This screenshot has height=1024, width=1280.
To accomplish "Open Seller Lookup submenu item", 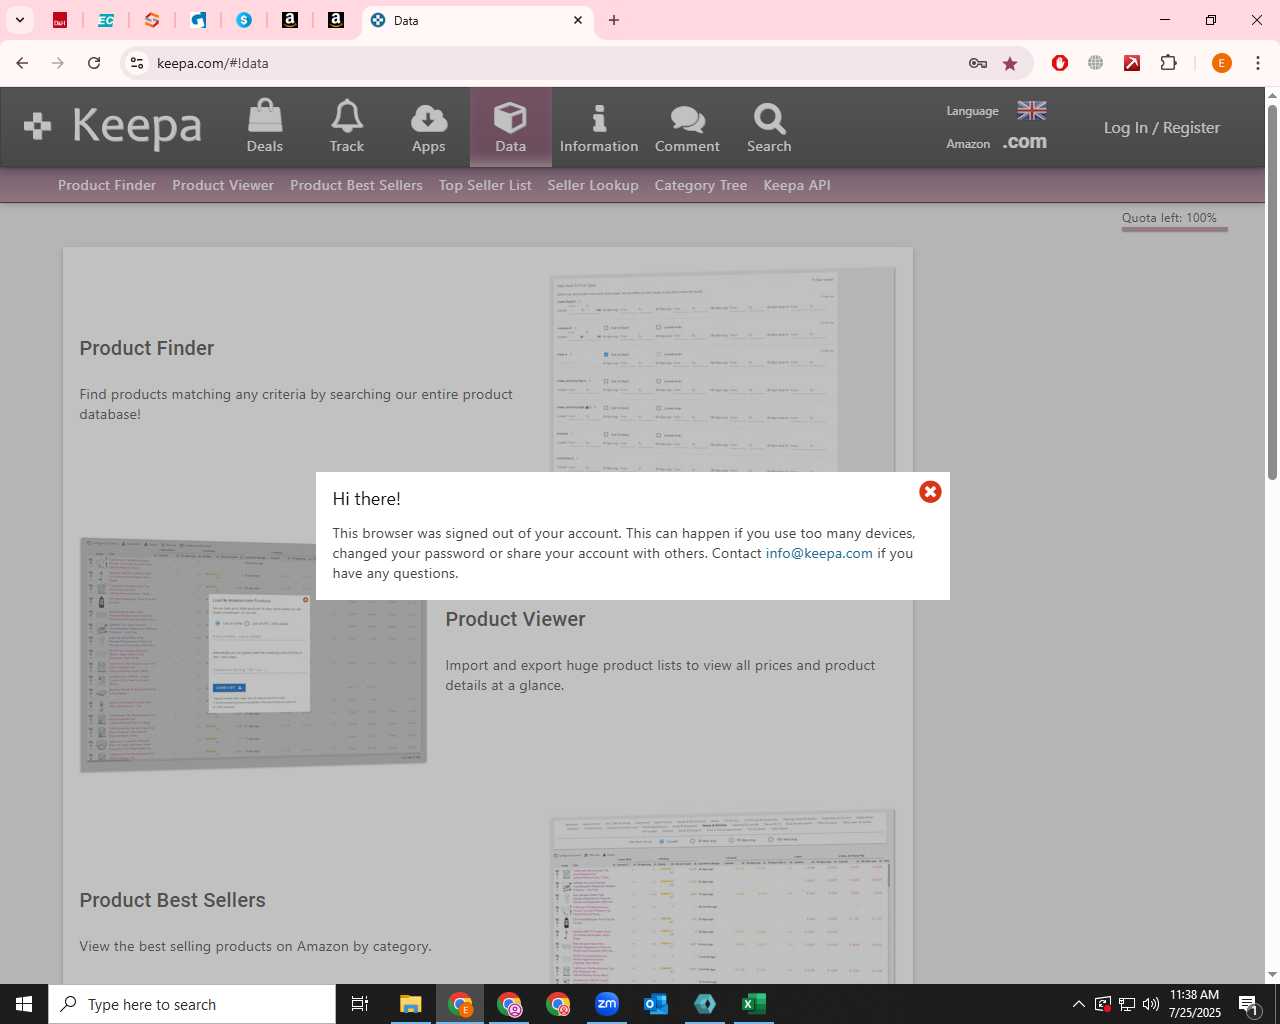I will coord(593,185).
